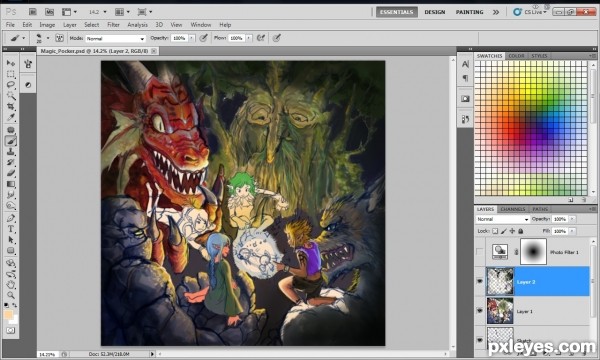600x360 pixels.
Task: Toggle lock position
Action: pyautogui.click(x=512, y=231)
